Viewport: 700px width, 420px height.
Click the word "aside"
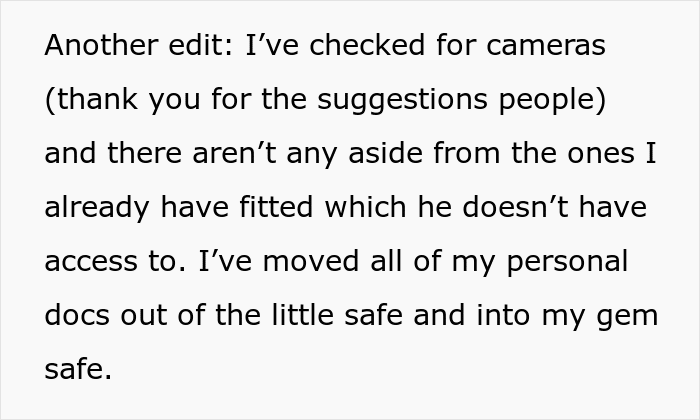385,153
